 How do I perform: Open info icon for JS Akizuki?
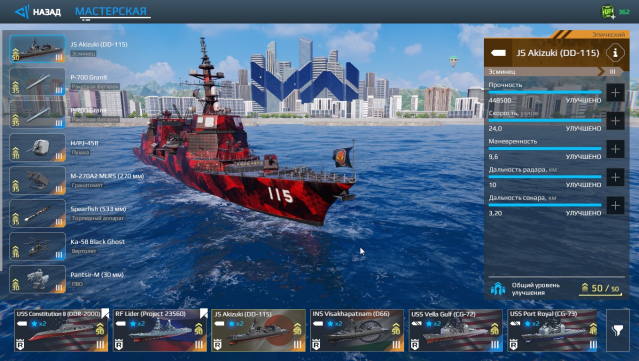tap(615, 53)
